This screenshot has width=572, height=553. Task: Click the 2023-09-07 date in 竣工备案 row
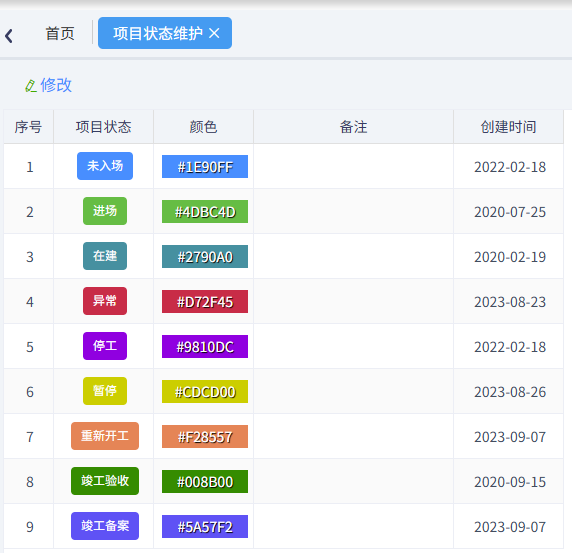510,527
